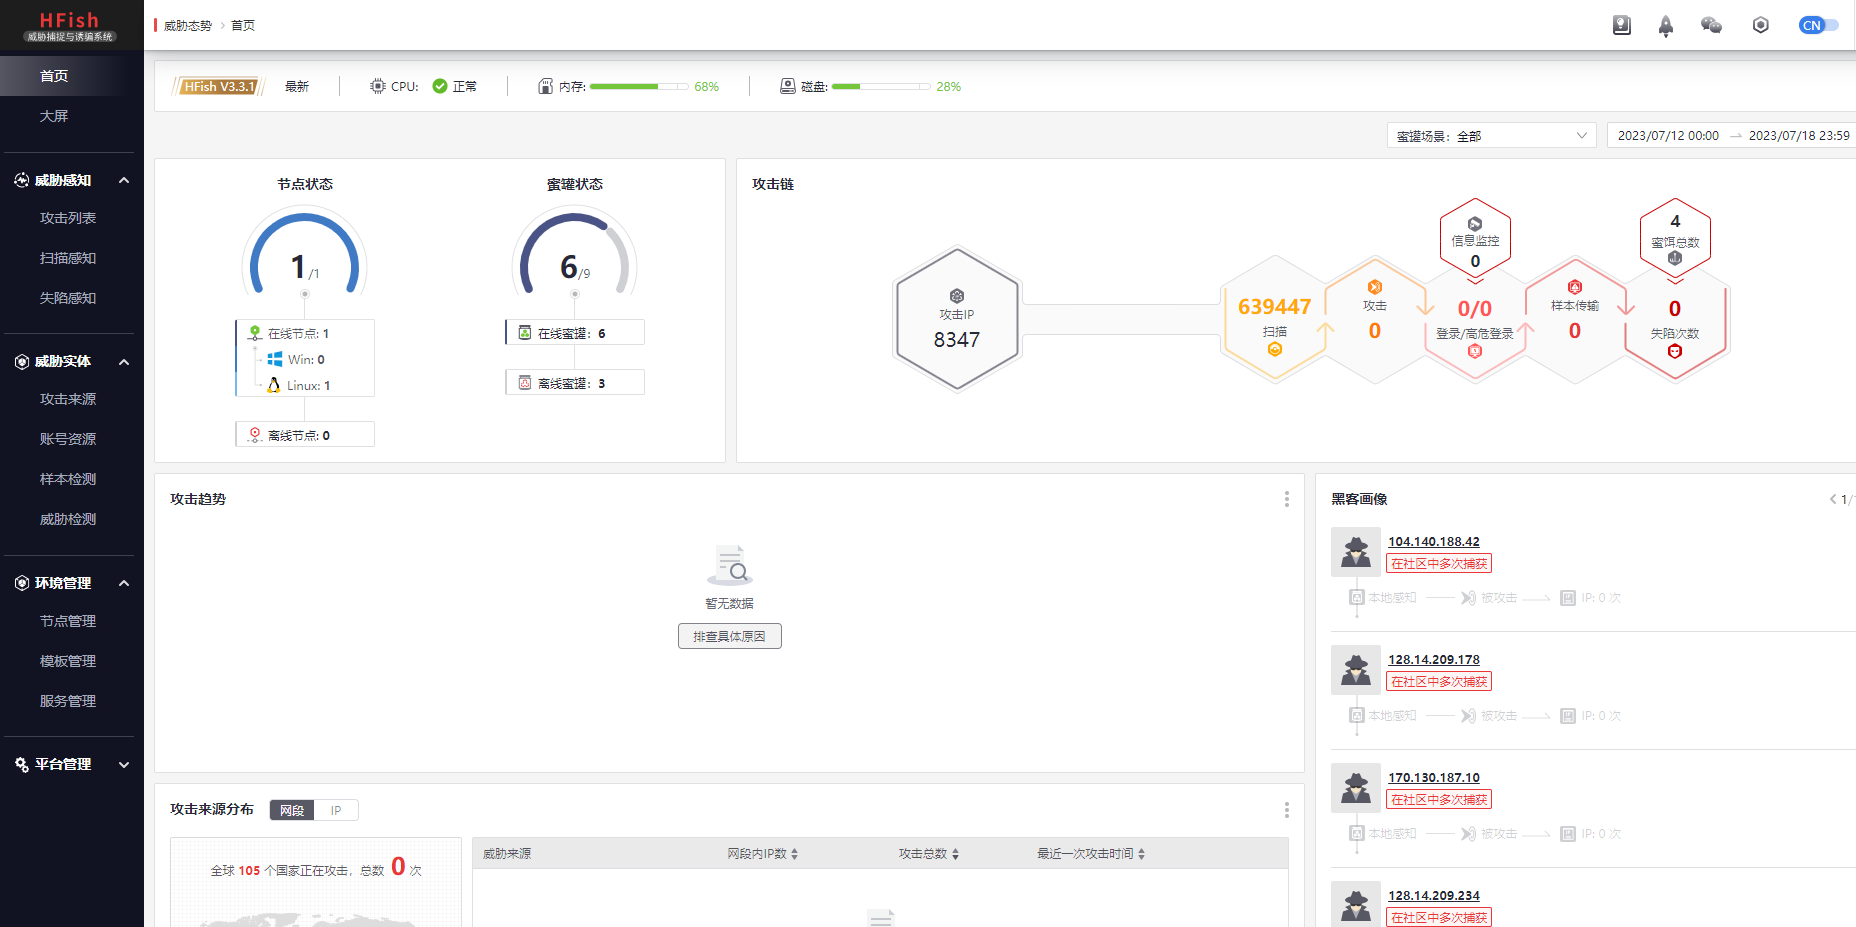Open the WeChat chat icon
This screenshot has width=1856, height=927.
click(1711, 25)
